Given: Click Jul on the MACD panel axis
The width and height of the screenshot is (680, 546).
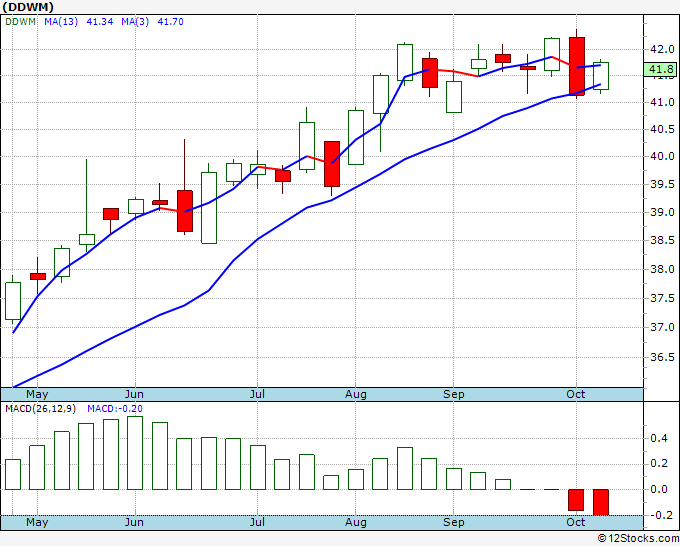Looking at the screenshot, I should coord(257,522).
